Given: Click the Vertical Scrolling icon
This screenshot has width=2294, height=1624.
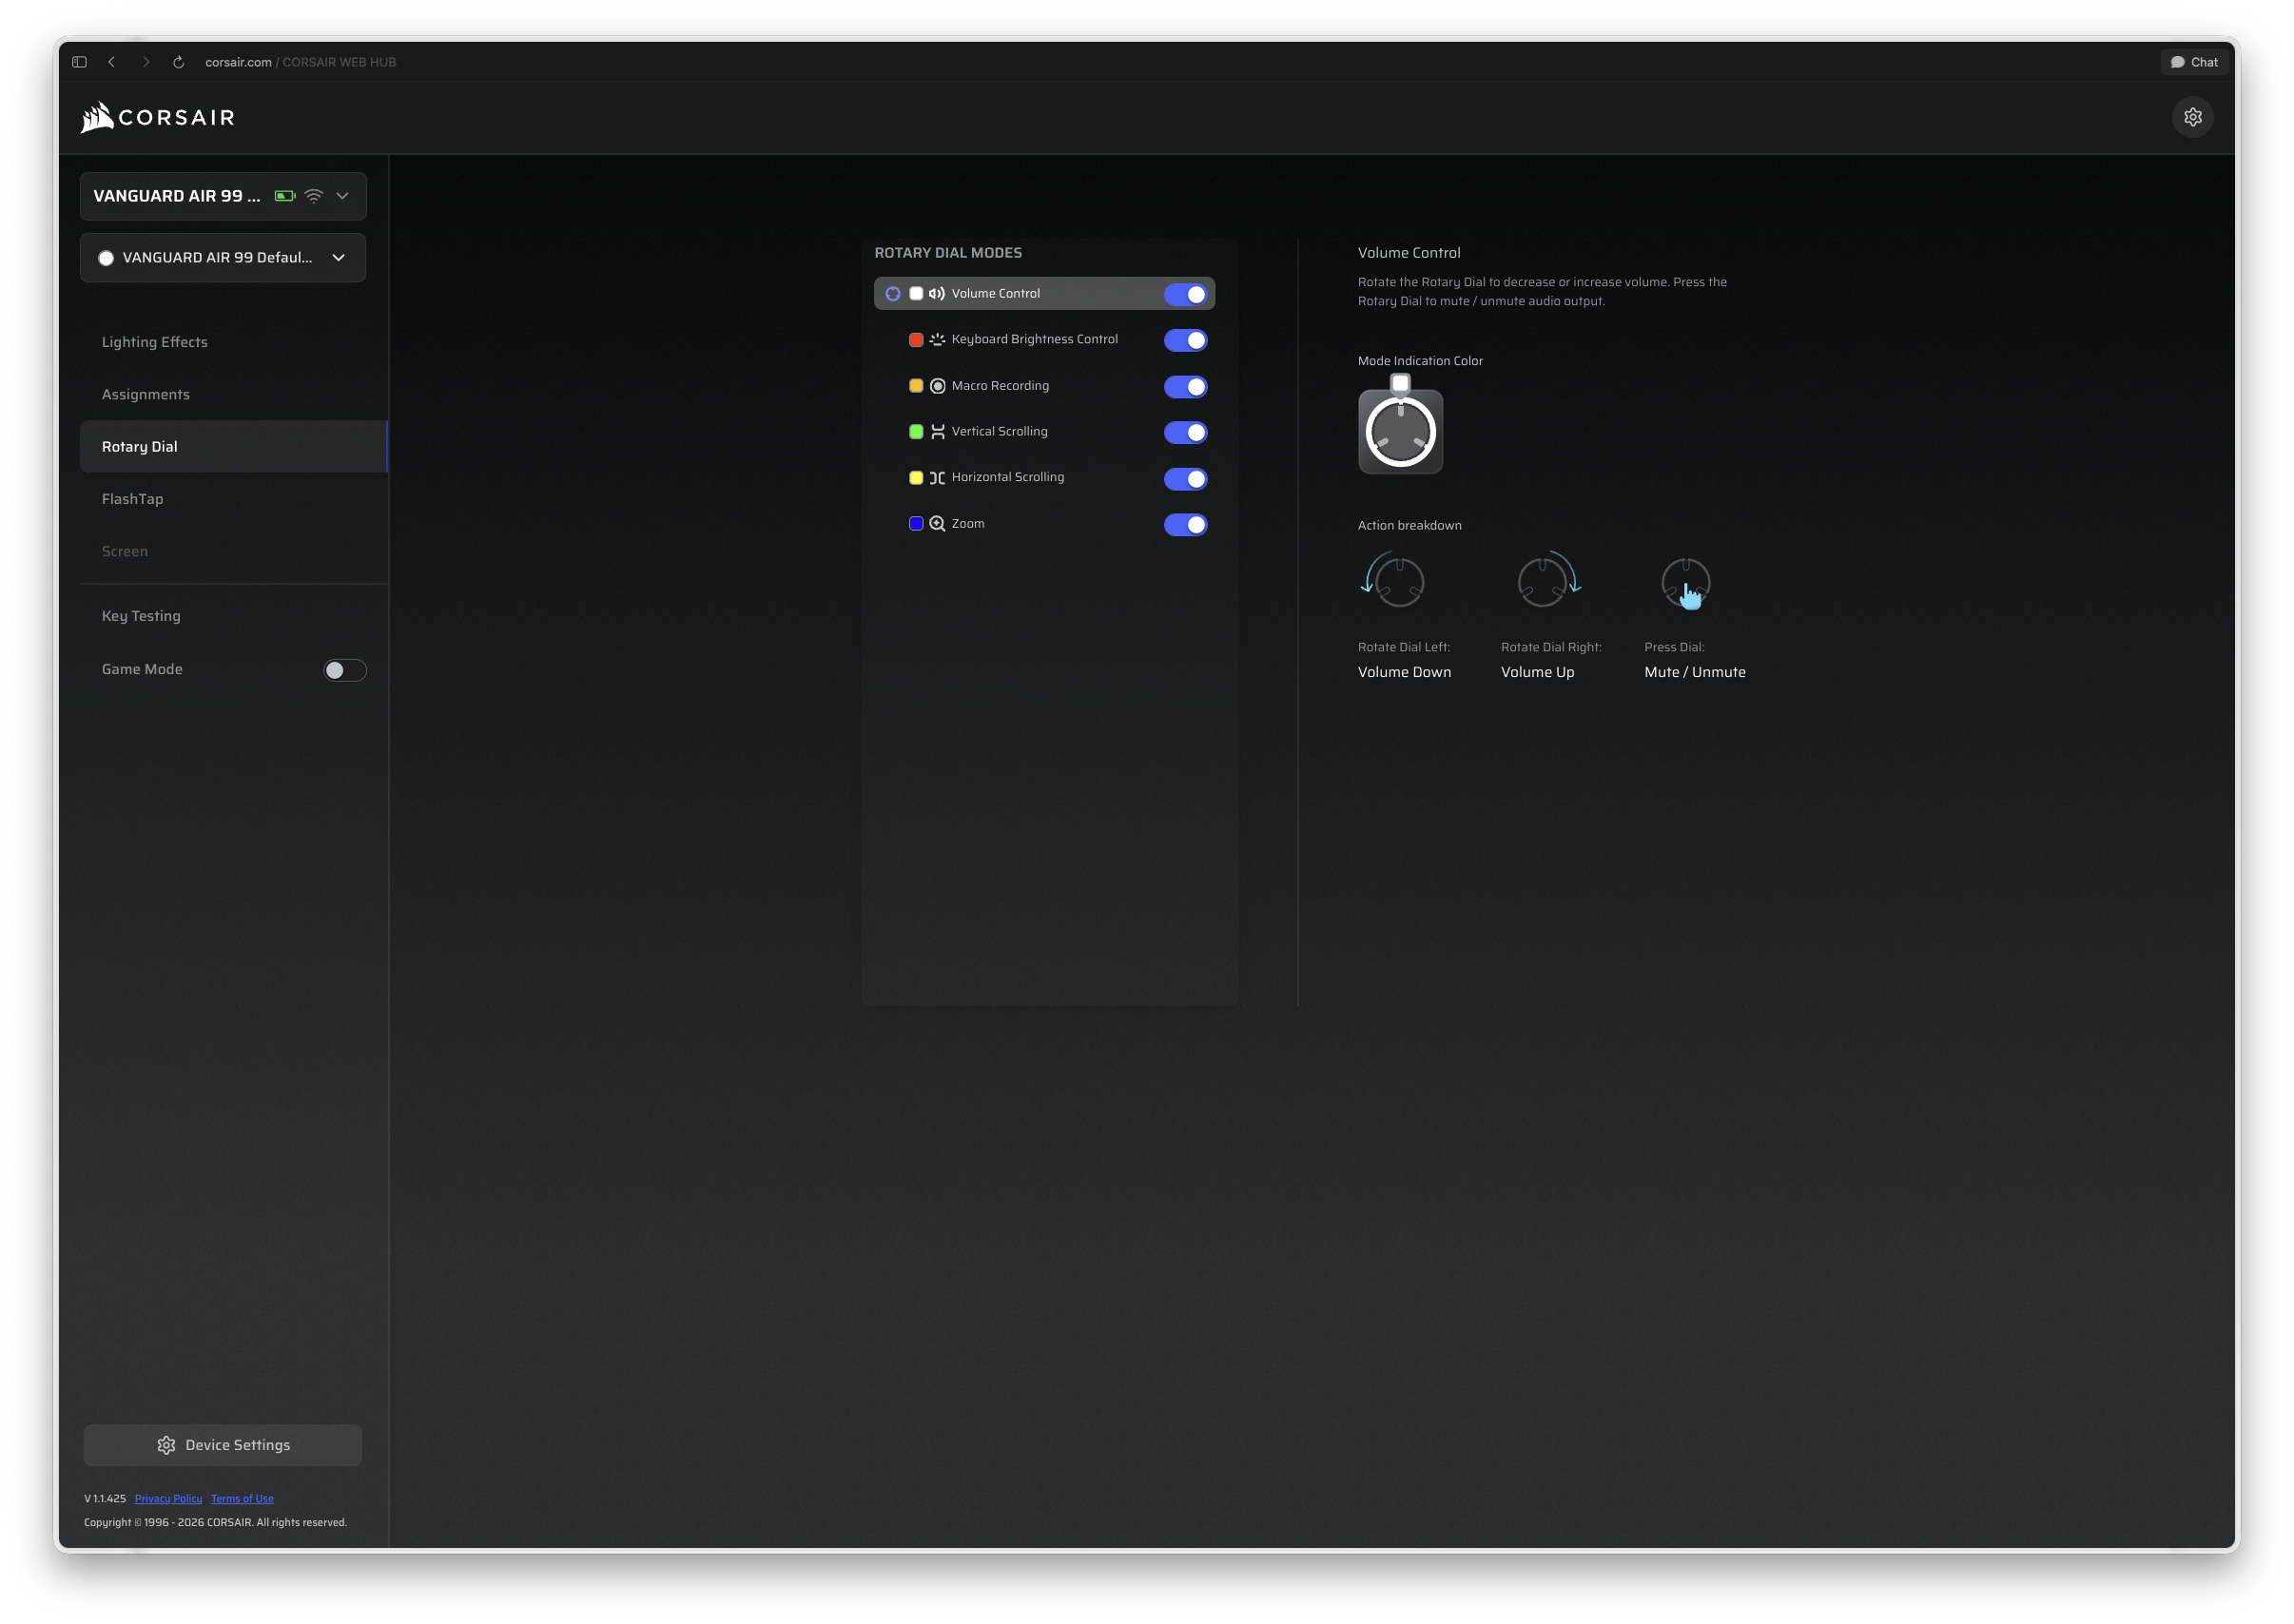Looking at the screenshot, I should tap(937, 432).
